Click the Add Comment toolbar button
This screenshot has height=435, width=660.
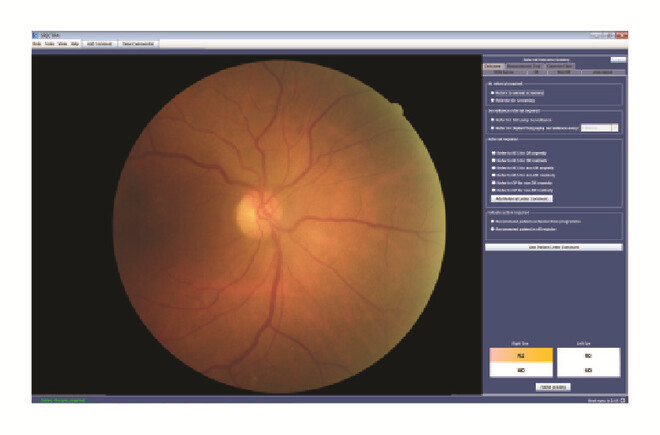click(100, 44)
